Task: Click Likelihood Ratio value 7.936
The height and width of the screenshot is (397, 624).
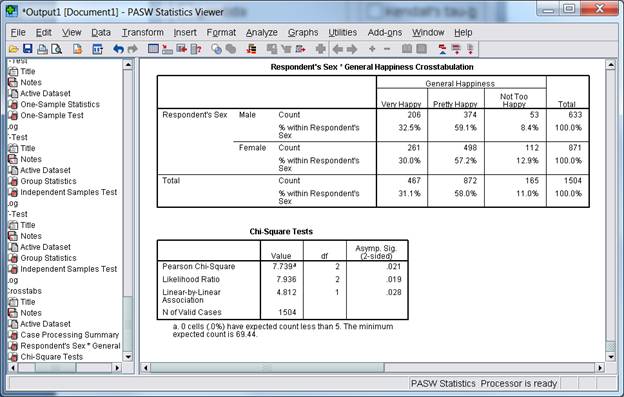Action: pyautogui.click(x=286, y=280)
